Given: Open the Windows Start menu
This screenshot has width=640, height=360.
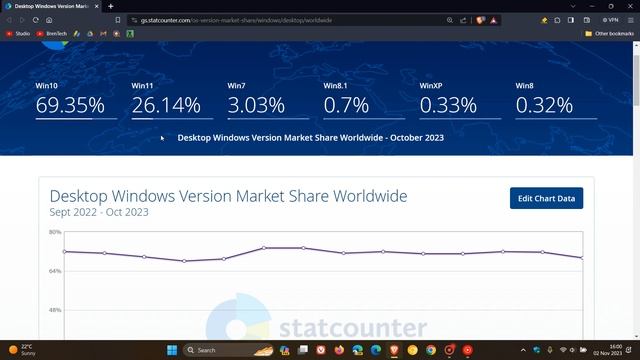Looking at the screenshot, I should click(x=172, y=350).
